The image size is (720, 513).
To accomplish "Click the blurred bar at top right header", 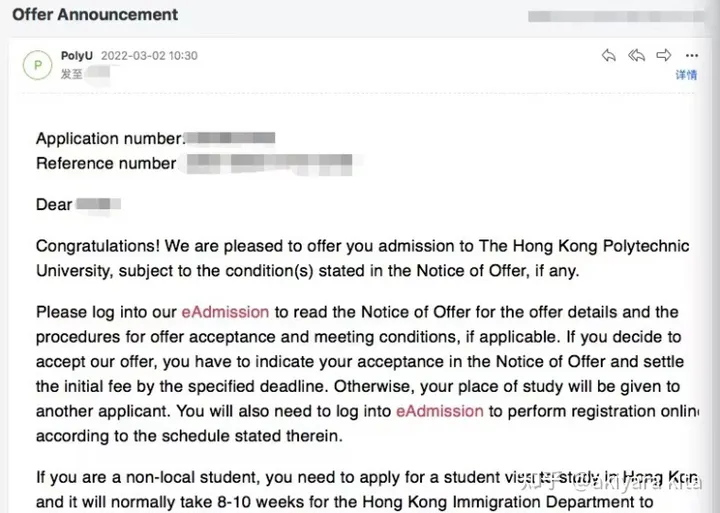I will 615,17.
